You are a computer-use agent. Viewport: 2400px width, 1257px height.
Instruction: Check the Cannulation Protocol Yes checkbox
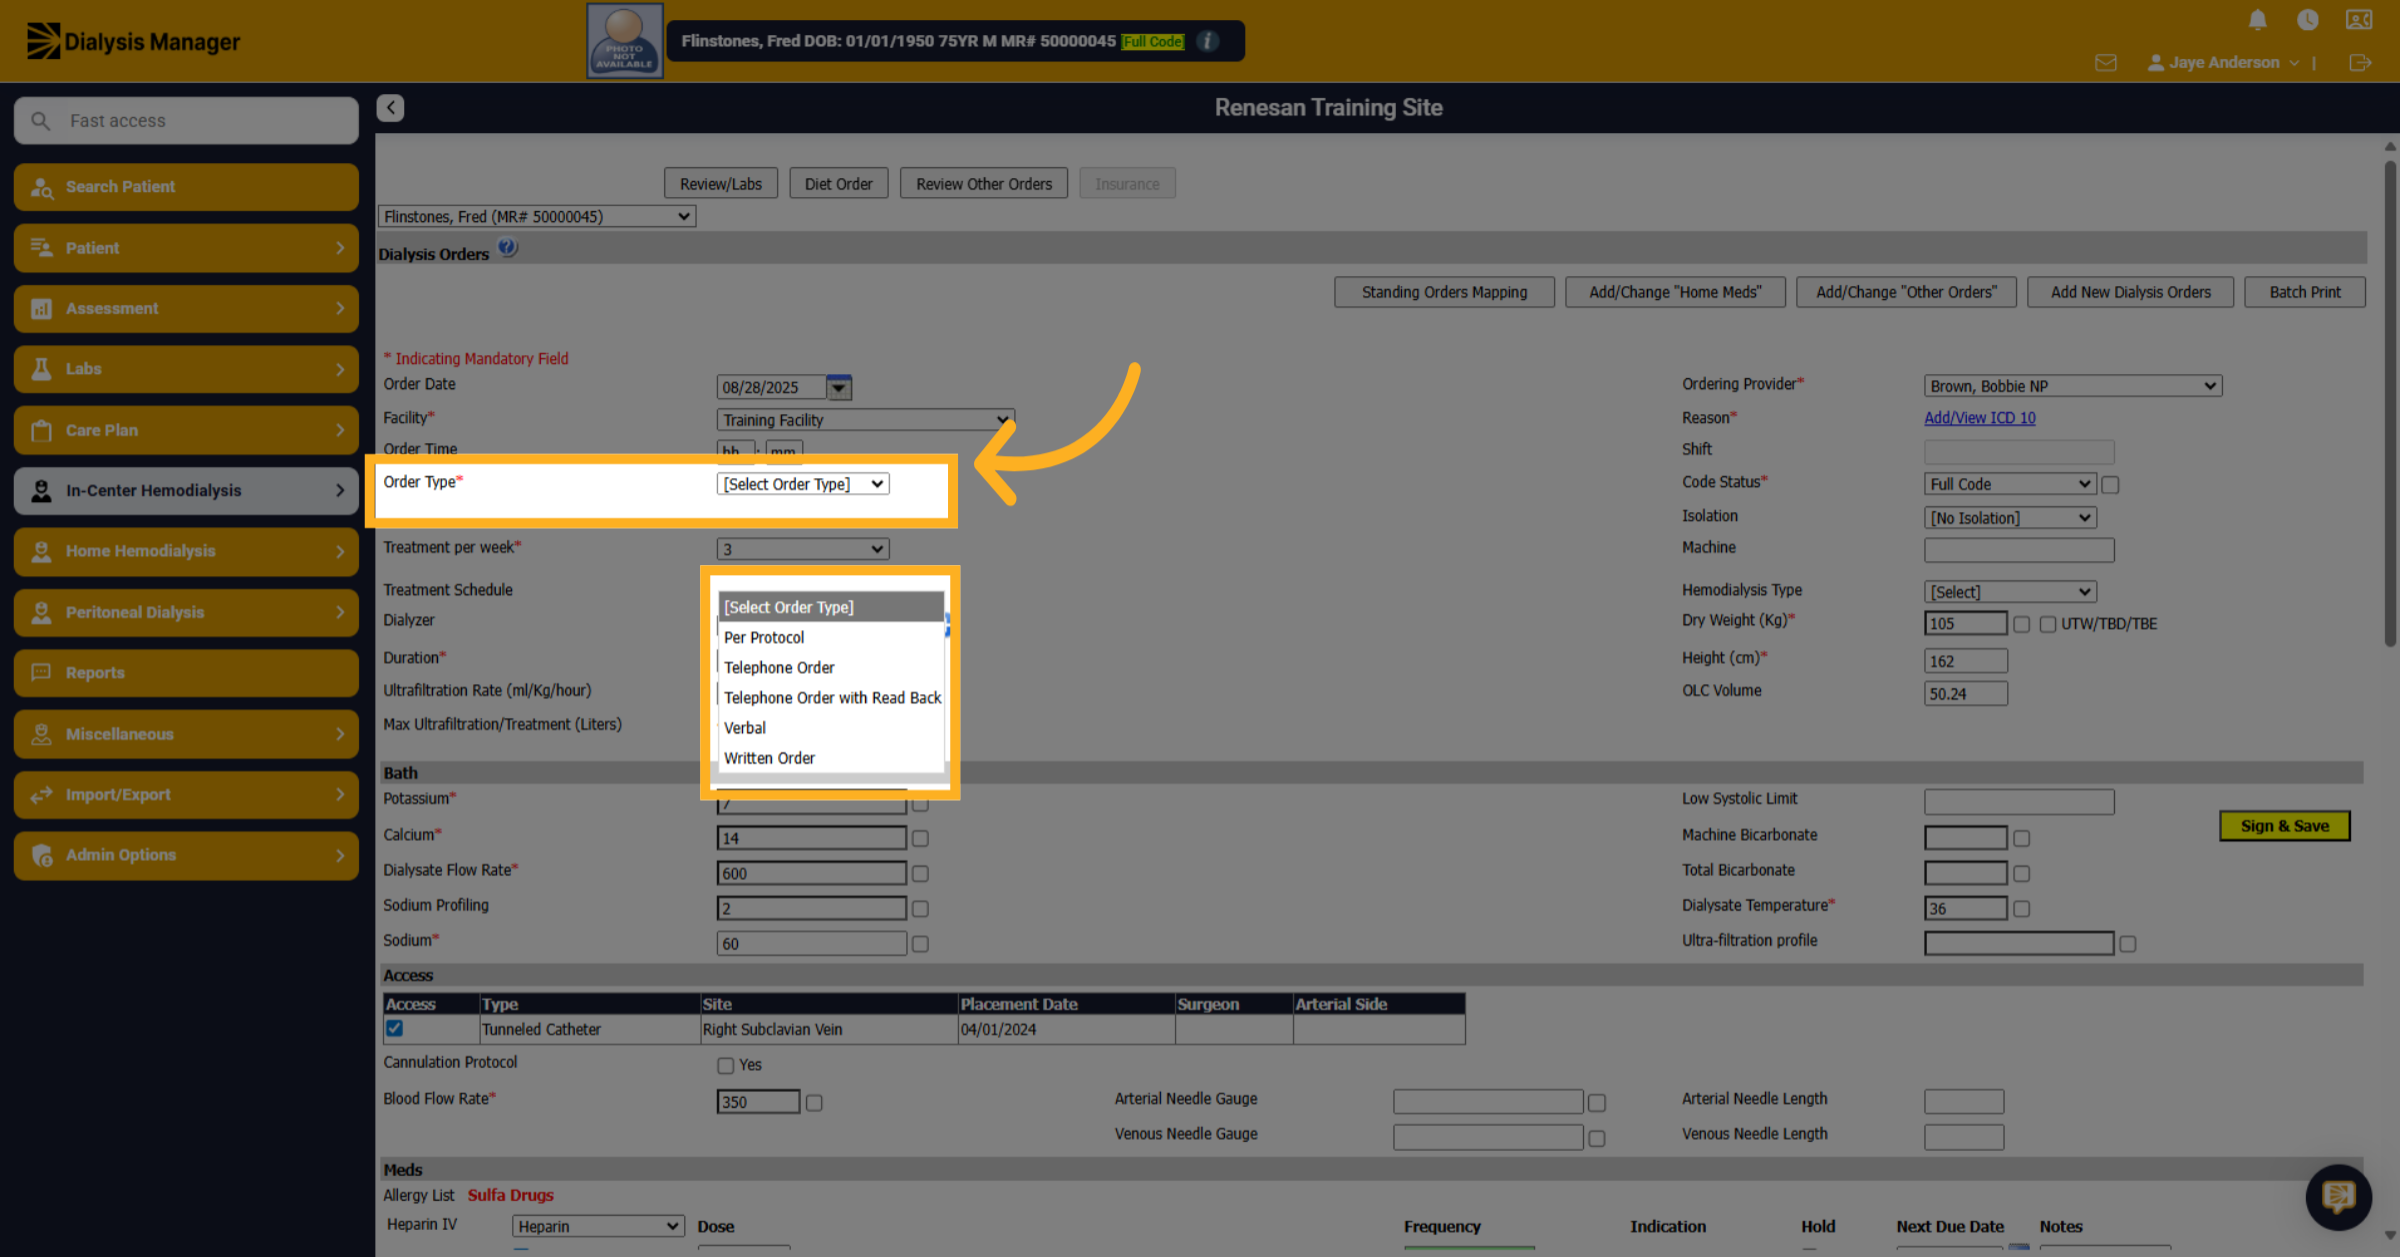[x=725, y=1066]
